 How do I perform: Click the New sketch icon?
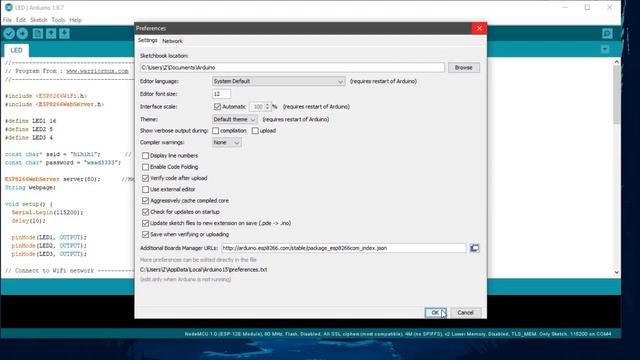pyautogui.click(x=38, y=33)
